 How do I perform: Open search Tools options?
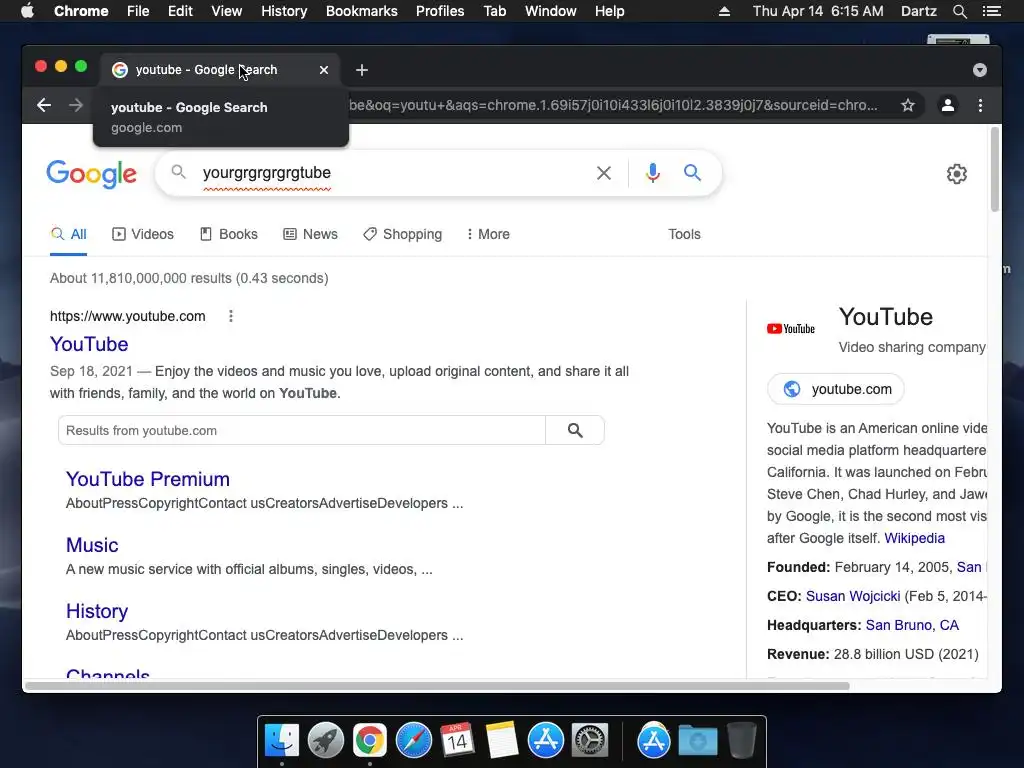[x=684, y=234]
